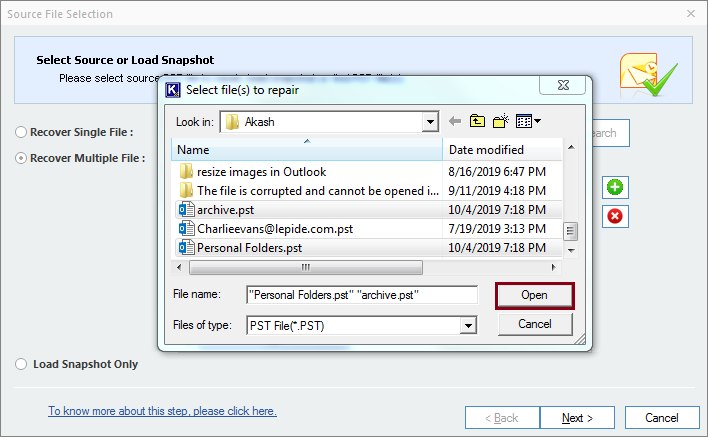Click the Open button
This screenshot has height=437, width=708.
[535, 296]
